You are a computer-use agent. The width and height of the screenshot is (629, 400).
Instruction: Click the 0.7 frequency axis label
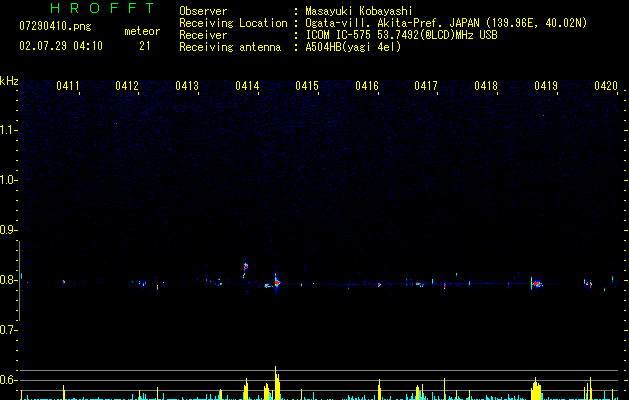pos(8,330)
